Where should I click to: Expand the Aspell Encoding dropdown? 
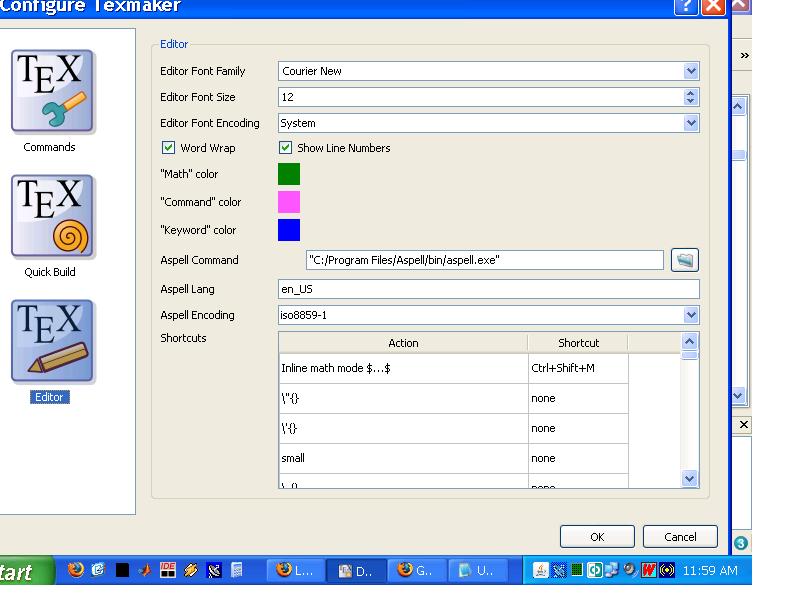tap(691, 315)
